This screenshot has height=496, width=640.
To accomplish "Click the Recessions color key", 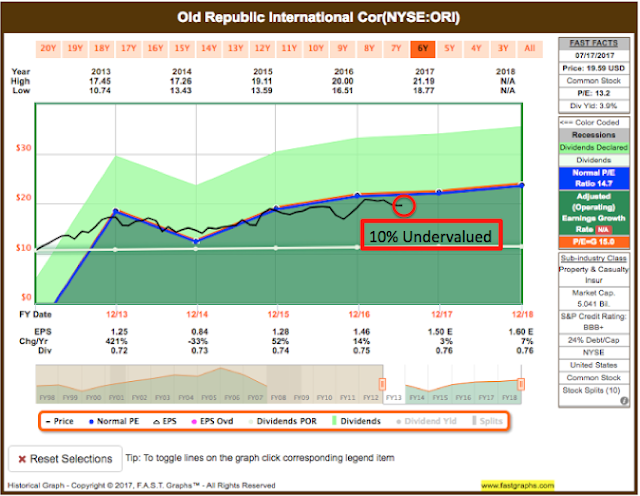I will (593, 135).
